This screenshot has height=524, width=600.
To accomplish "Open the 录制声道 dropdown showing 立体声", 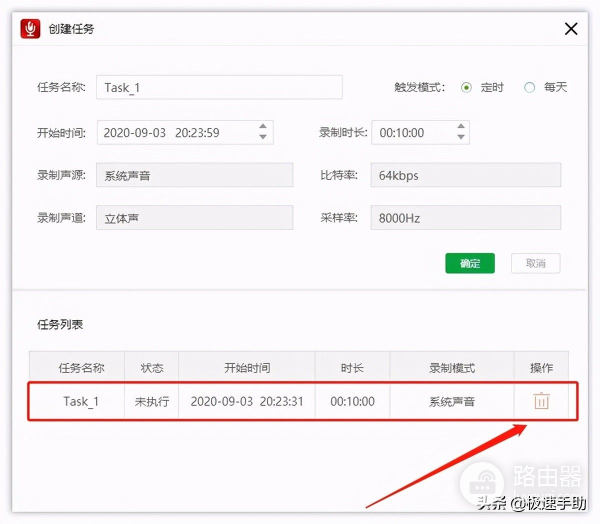I will pos(194,218).
